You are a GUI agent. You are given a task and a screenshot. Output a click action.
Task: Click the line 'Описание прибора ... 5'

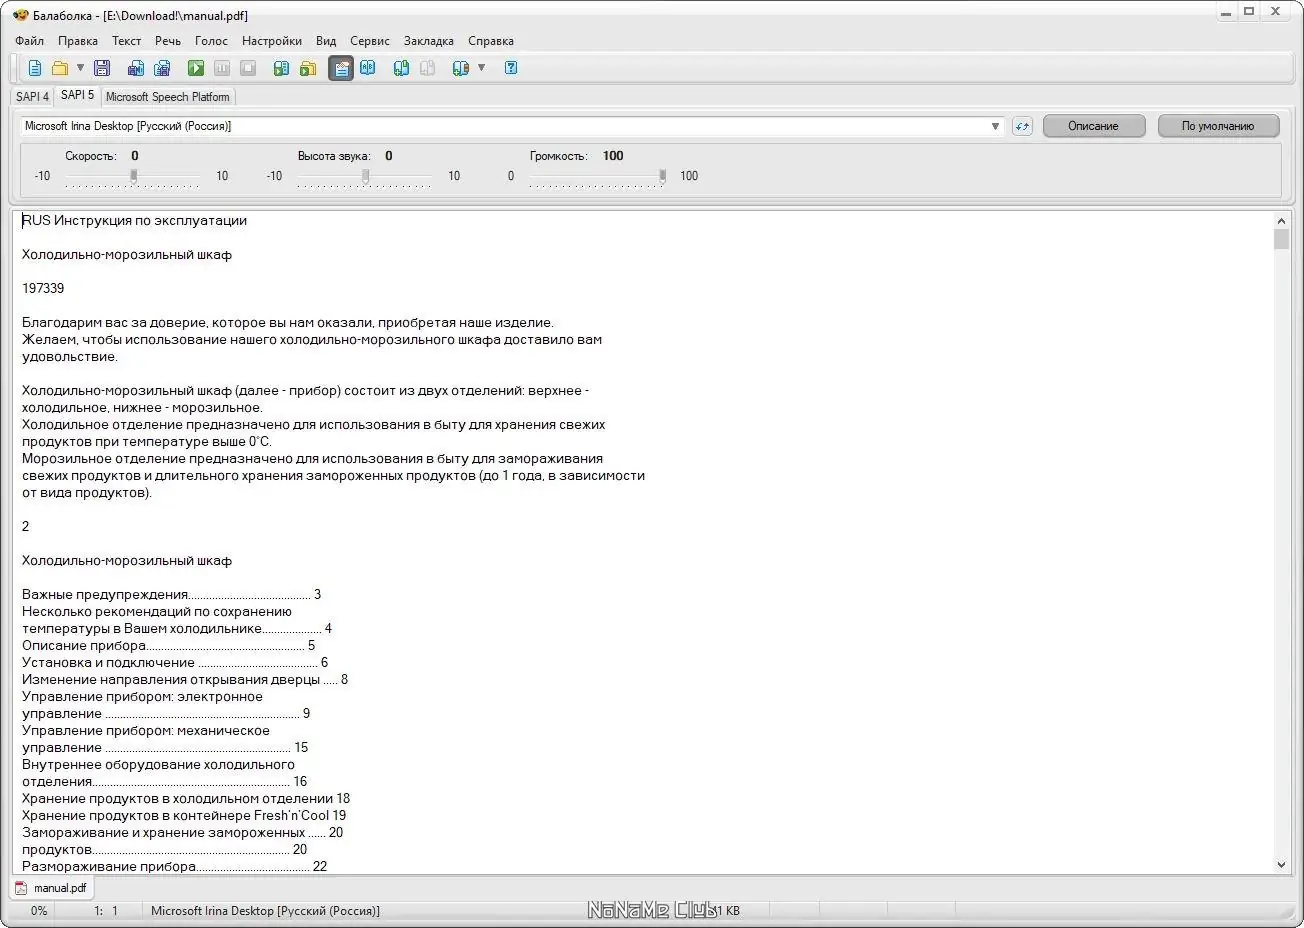tap(168, 646)
